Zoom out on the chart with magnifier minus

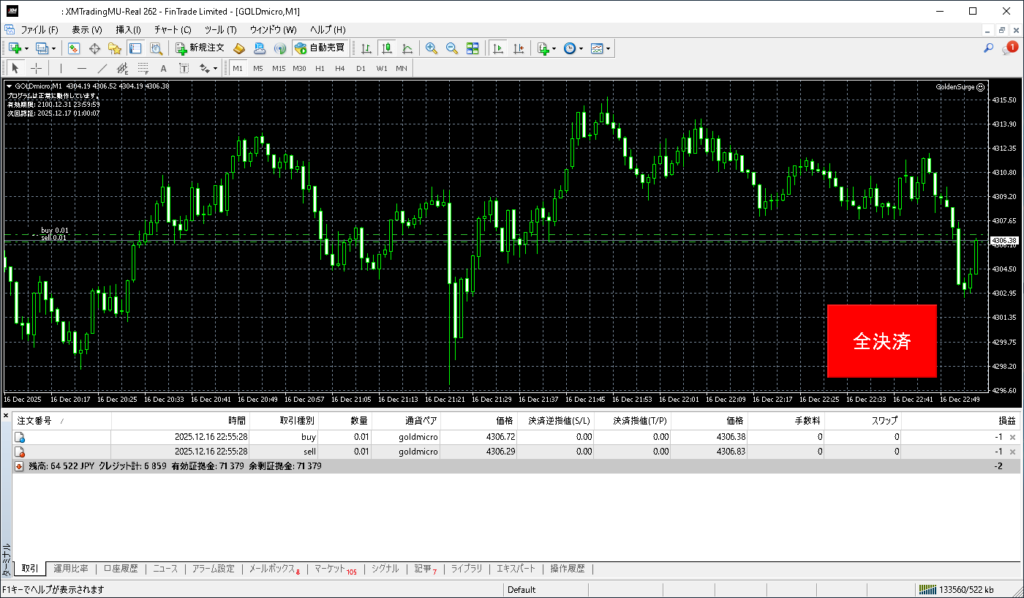point(451,48)
